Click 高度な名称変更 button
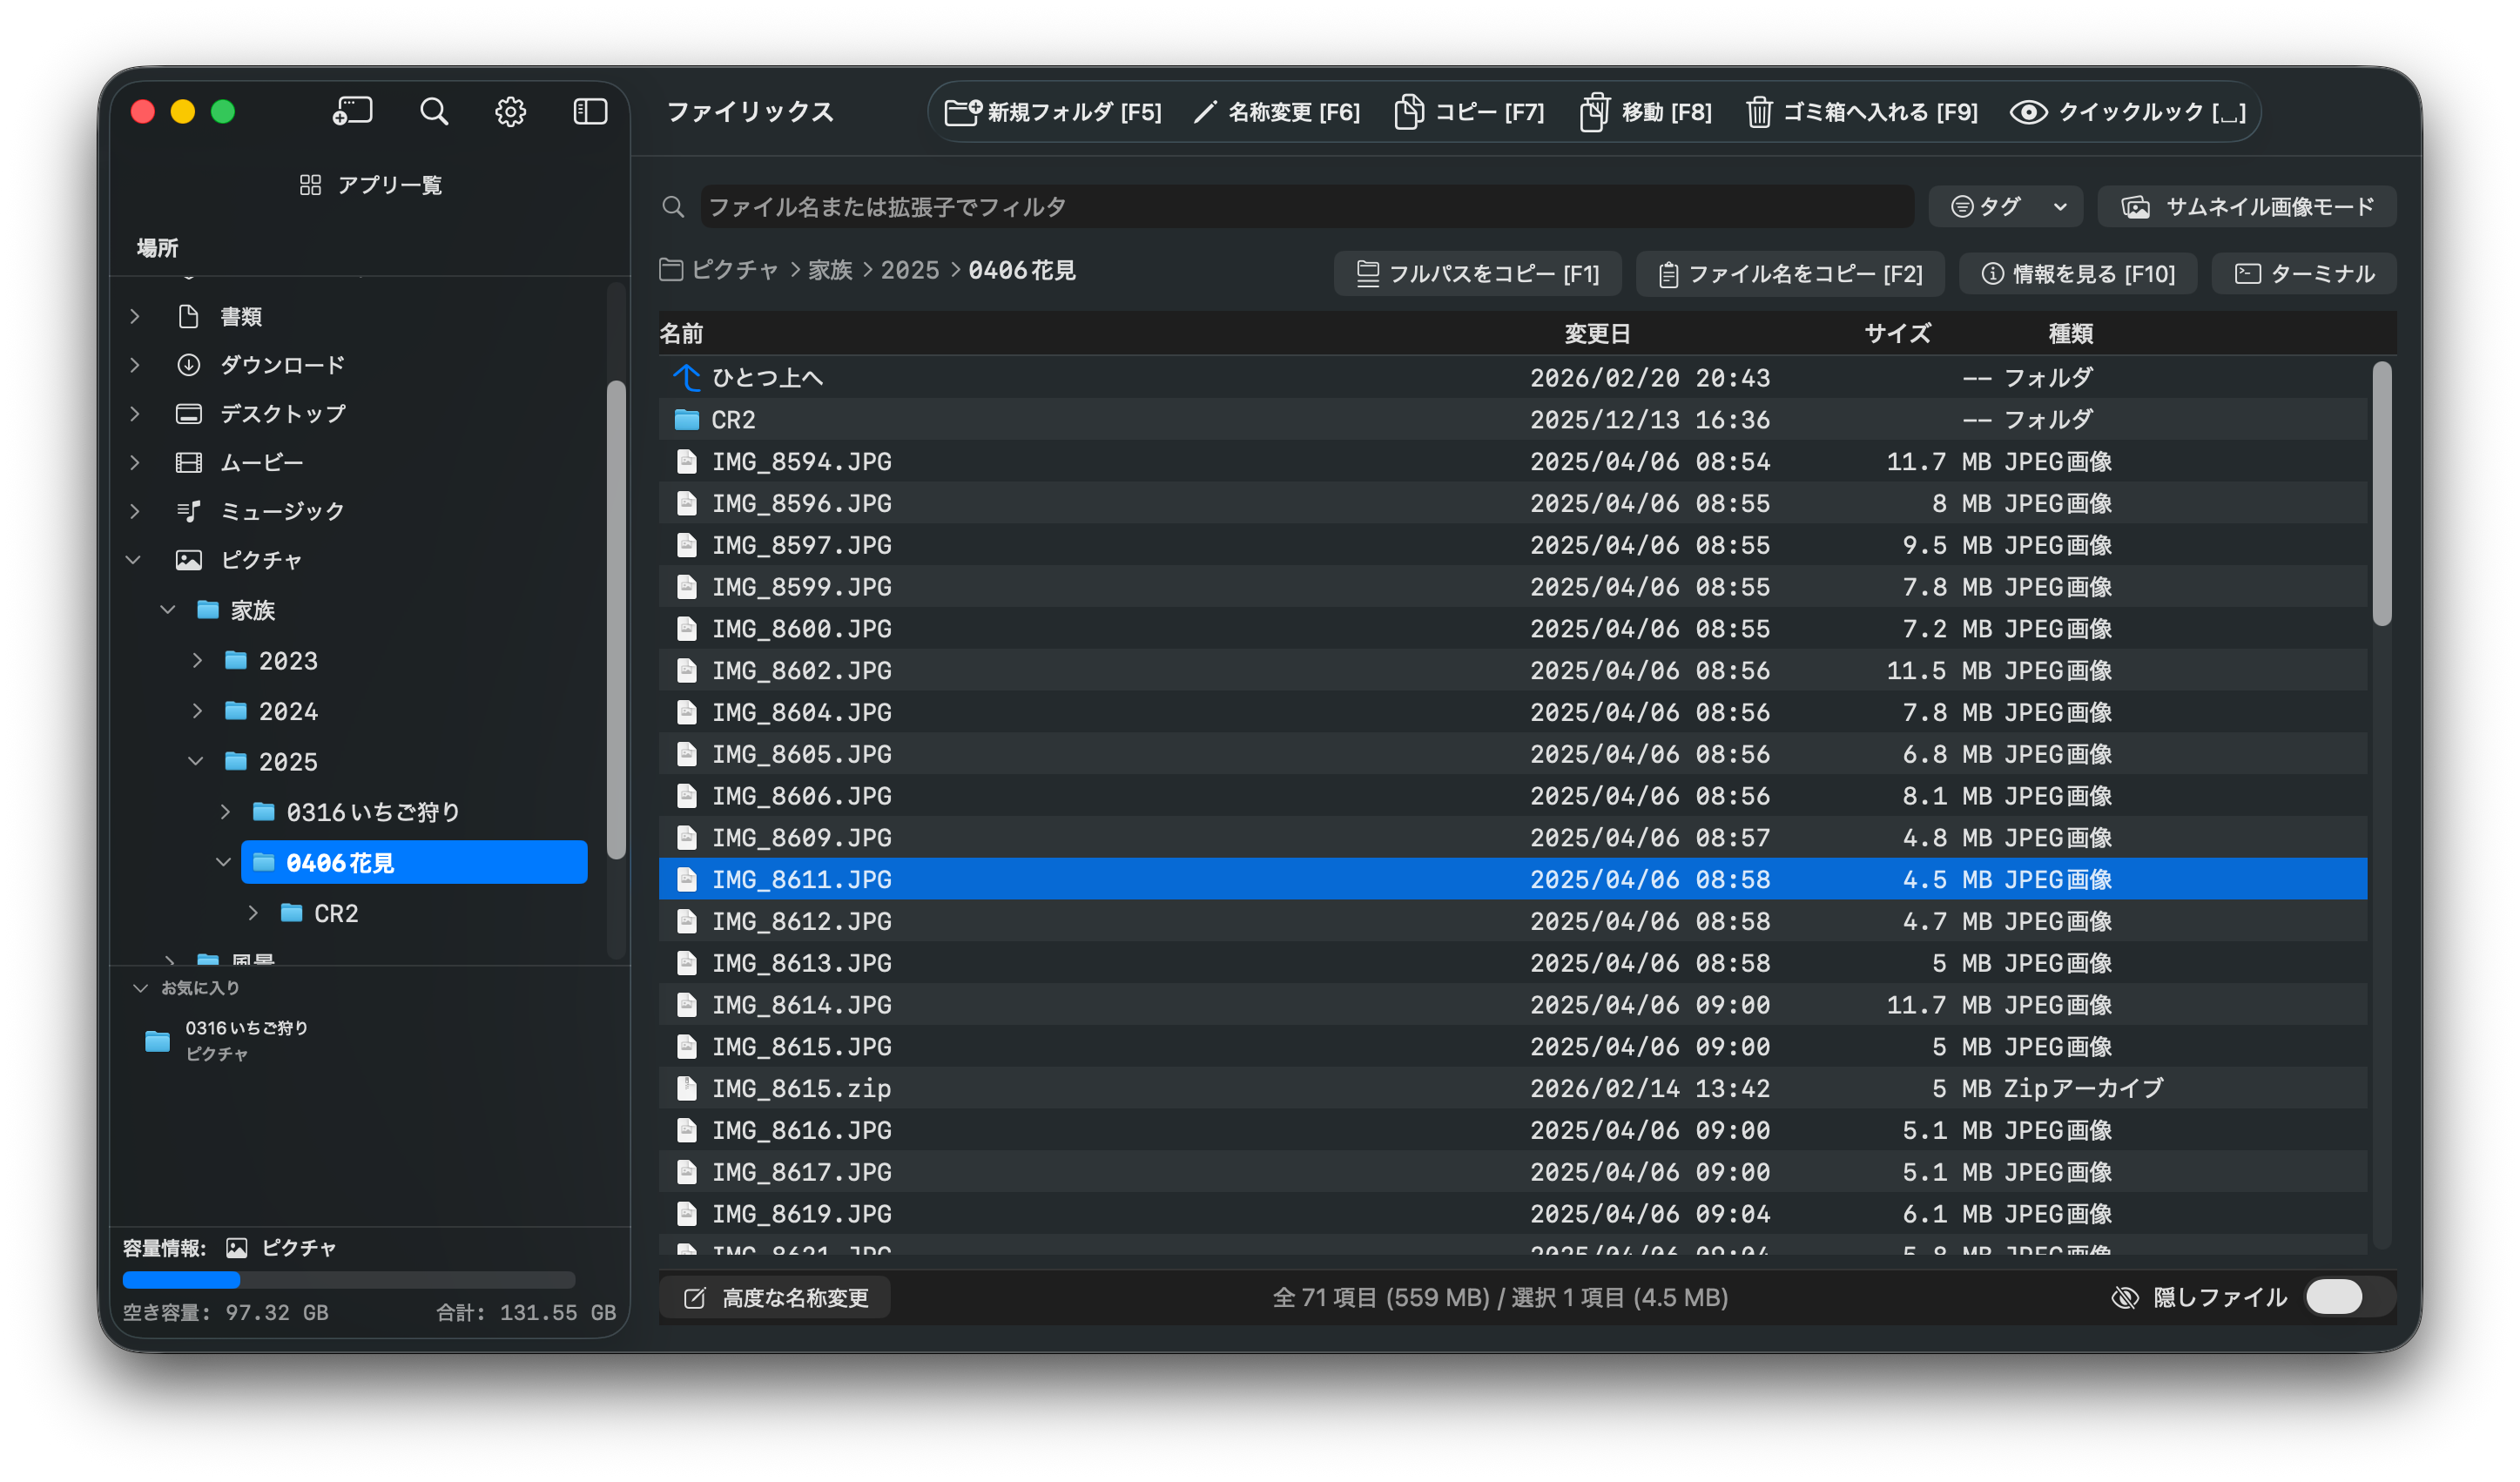Viewport: 2520px width, 1482px height. point(776,1297)
